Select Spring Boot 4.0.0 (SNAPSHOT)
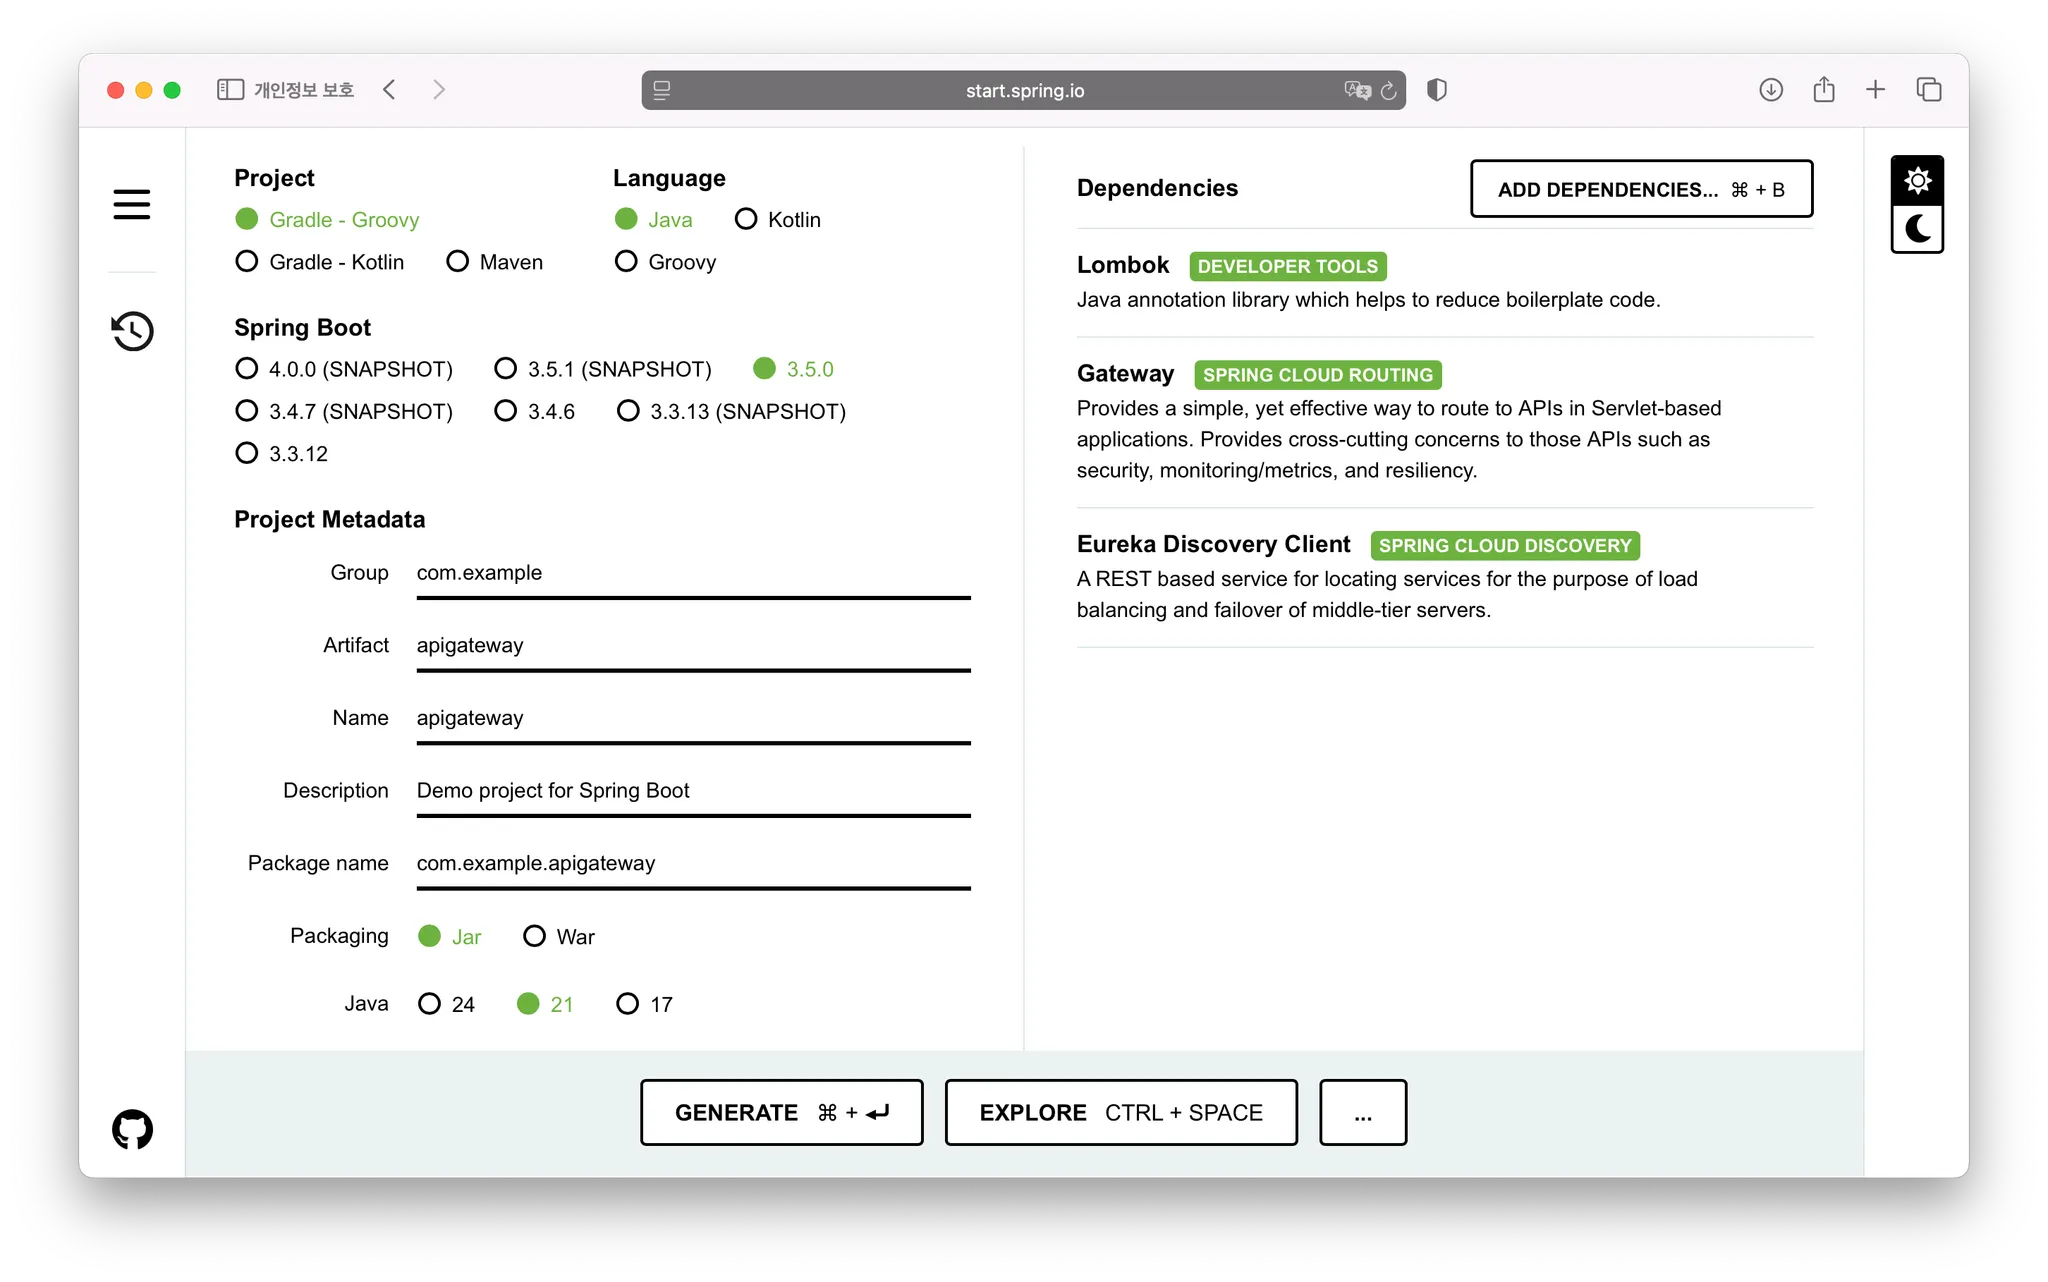The height and width of the screenshot is (1282, 2048). tap(344, 369)
